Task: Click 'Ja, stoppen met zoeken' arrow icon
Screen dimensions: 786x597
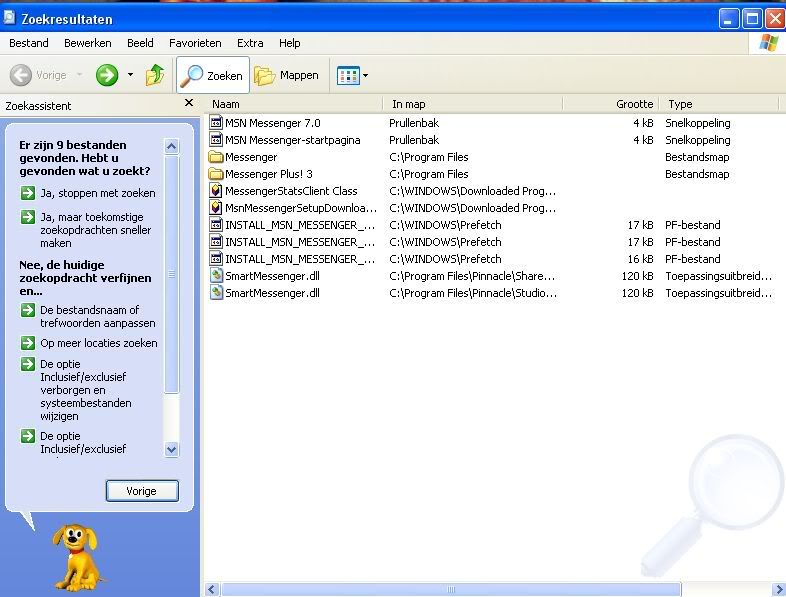Action: [28, 193]
